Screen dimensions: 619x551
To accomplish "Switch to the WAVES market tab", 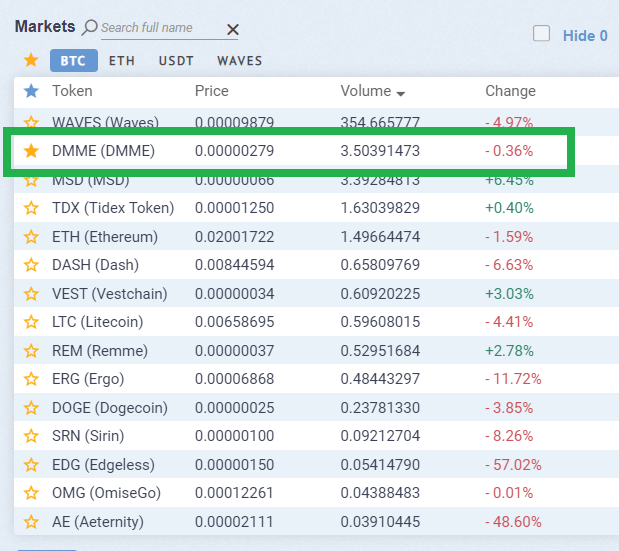I will point(240,61).
